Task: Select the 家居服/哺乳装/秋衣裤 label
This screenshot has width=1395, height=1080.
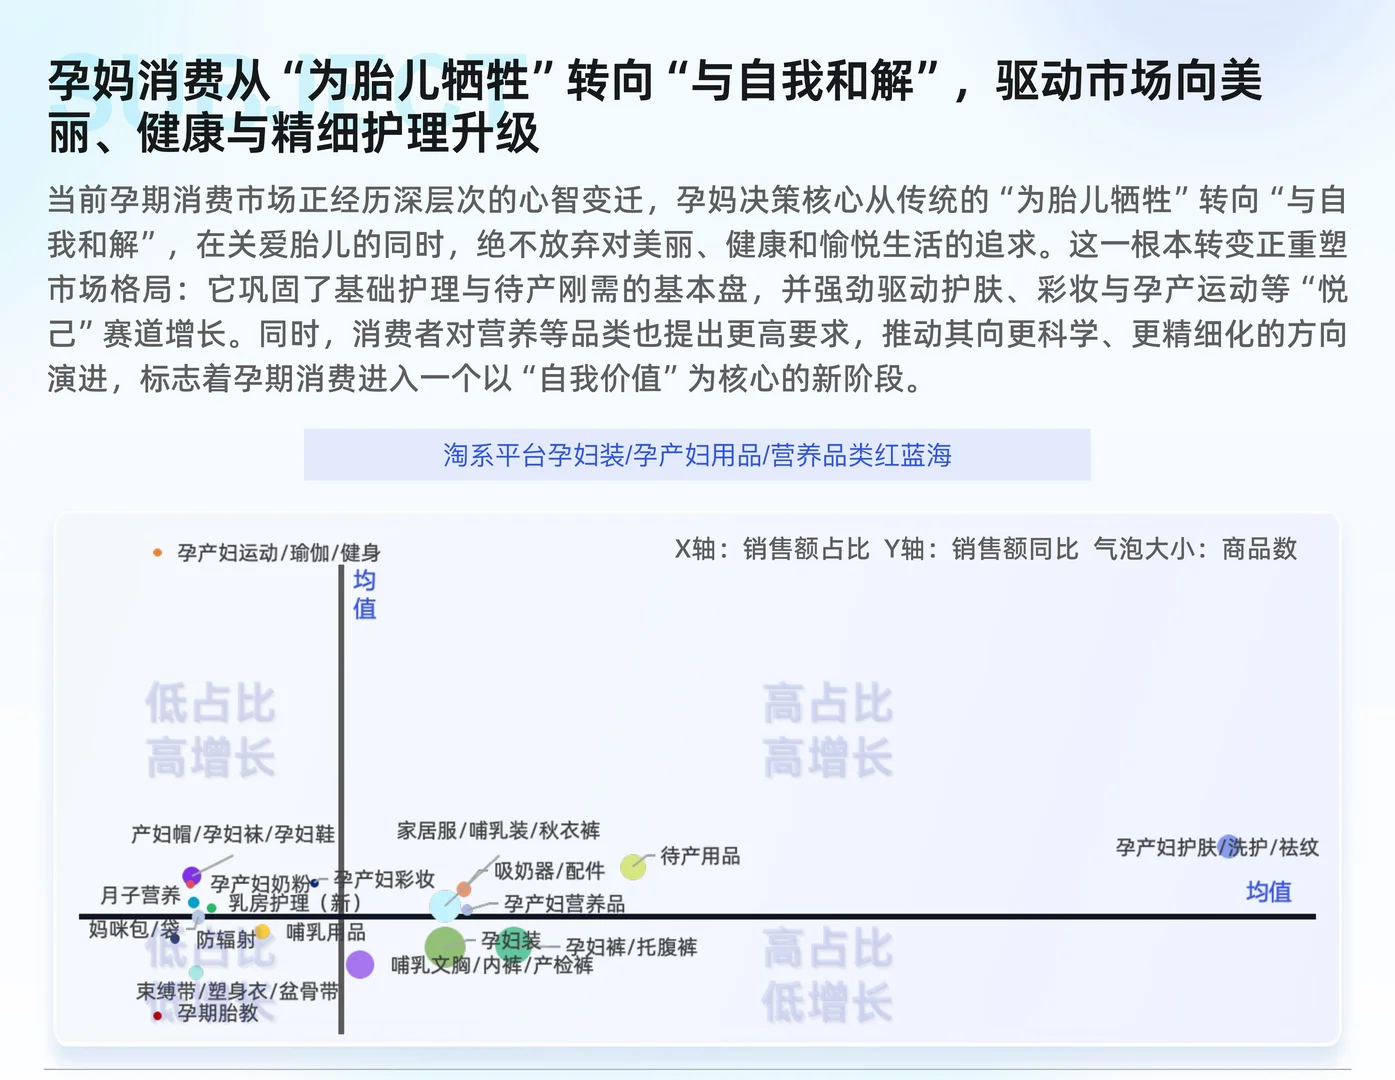Action: tap(498, 830)
